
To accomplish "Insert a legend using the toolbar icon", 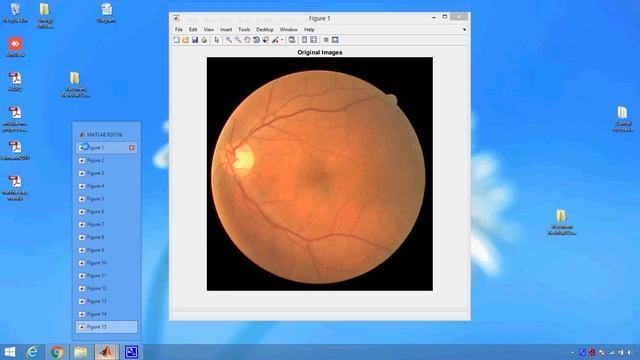I will click(313, 40).
